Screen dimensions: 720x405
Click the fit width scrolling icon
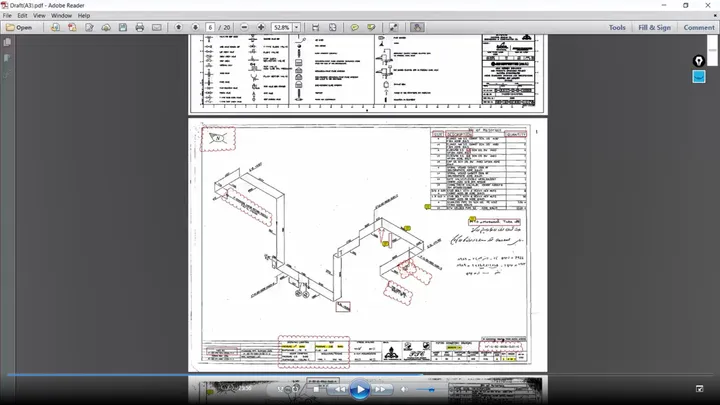point(315,28)
